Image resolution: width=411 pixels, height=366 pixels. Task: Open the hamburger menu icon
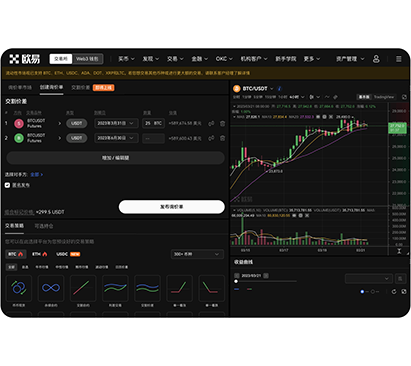click(399, 59)
